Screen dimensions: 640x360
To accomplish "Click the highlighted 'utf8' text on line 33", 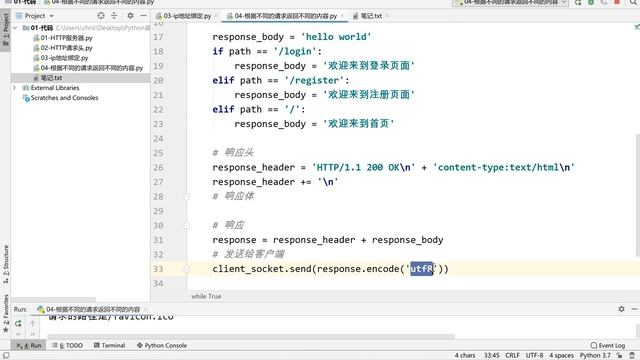I will 421,269.
